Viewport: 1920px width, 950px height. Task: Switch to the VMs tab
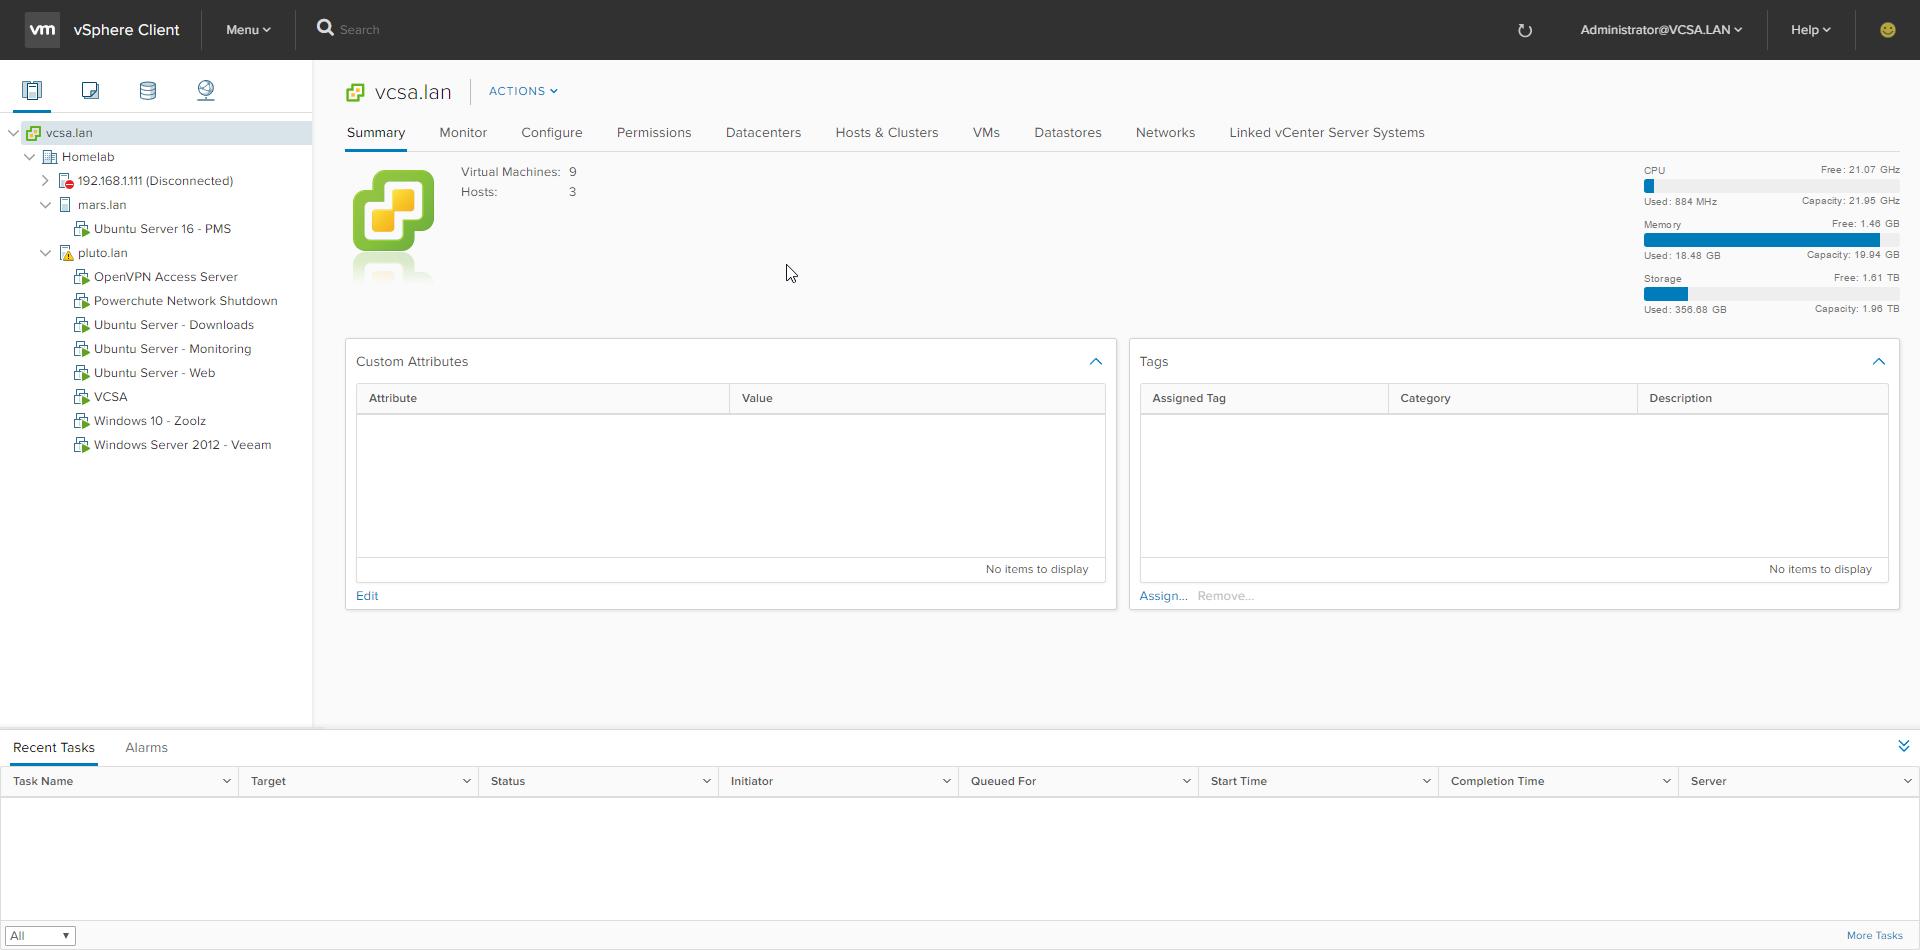click(x=986, y=133)
